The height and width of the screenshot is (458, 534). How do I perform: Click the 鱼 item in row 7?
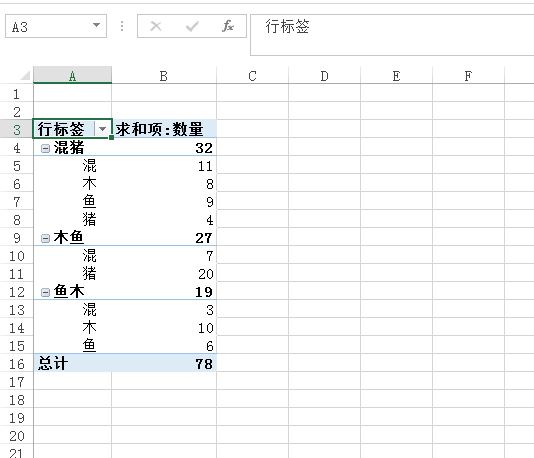(x=89, y=202)
